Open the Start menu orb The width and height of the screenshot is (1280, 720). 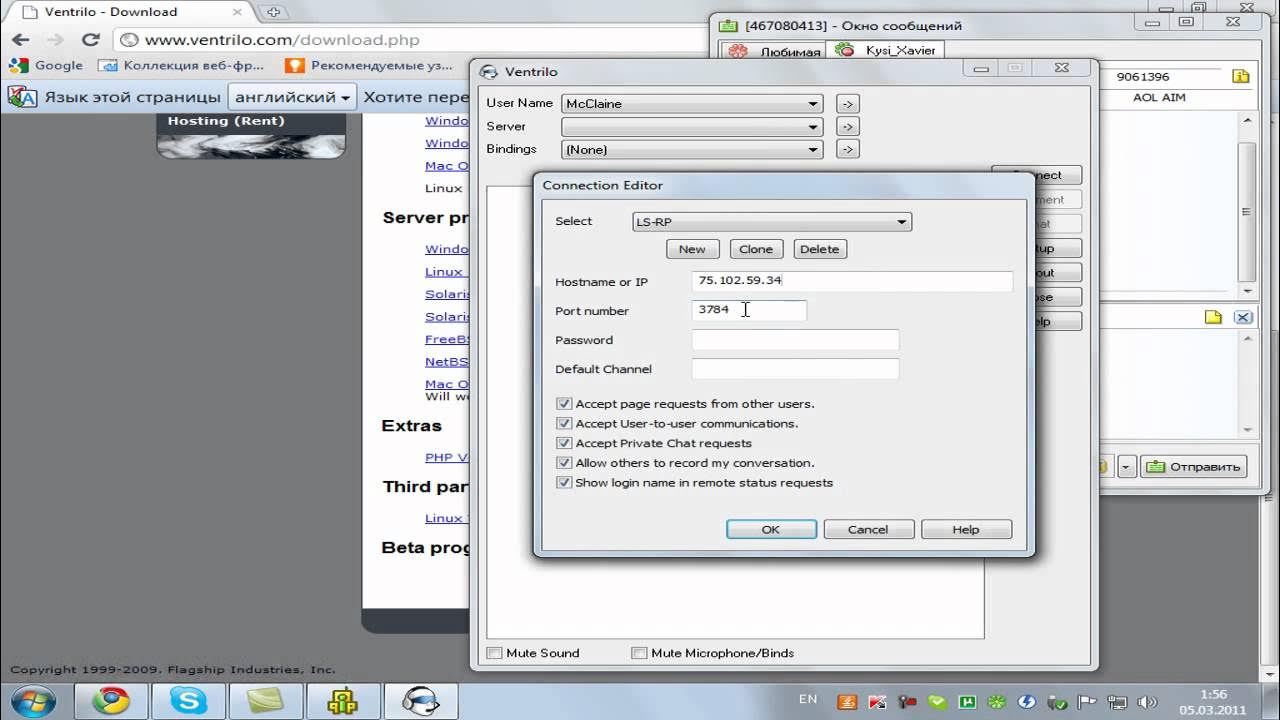[x=33, y=700]
